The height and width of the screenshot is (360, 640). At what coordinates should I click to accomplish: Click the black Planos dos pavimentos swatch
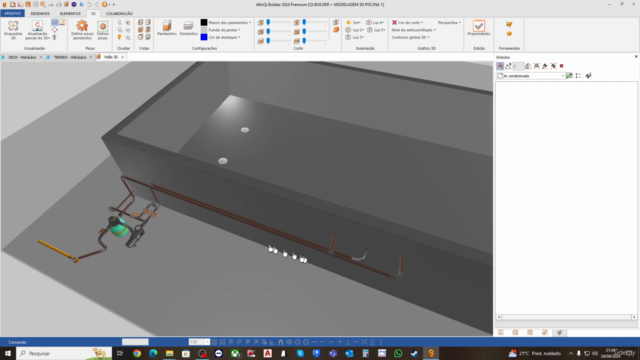[x=204, y=22]
